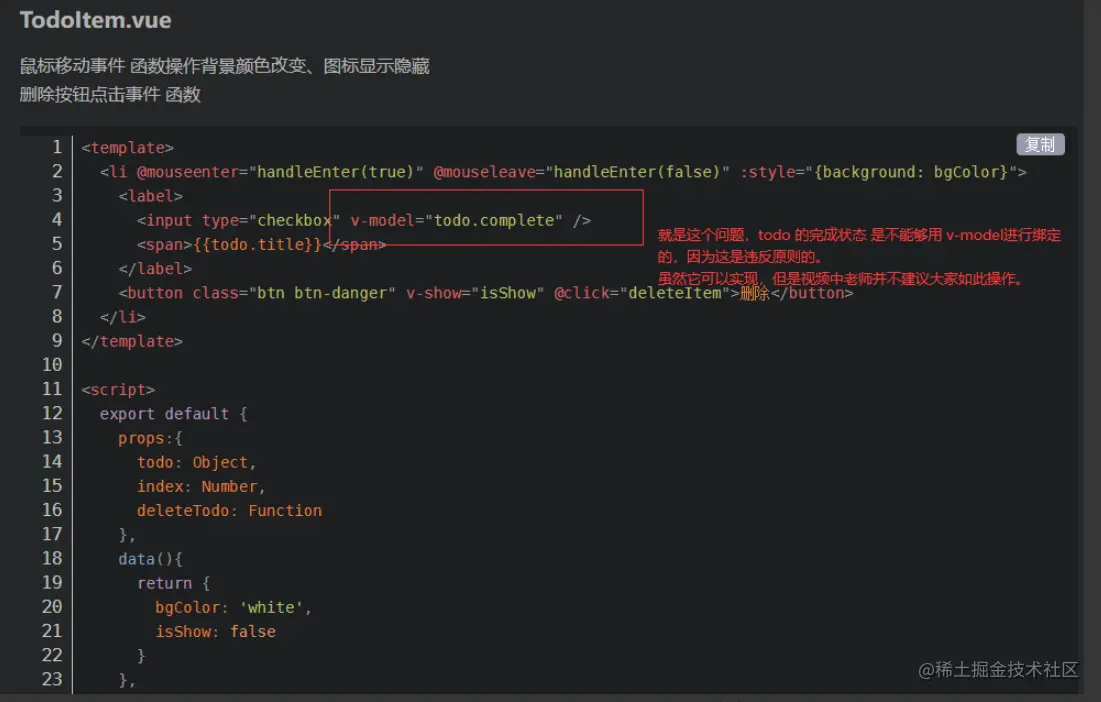The height and width of the screenshot is (702, 1101).
Task: Click data(){ on line 18
Action: tap(150, 559)
